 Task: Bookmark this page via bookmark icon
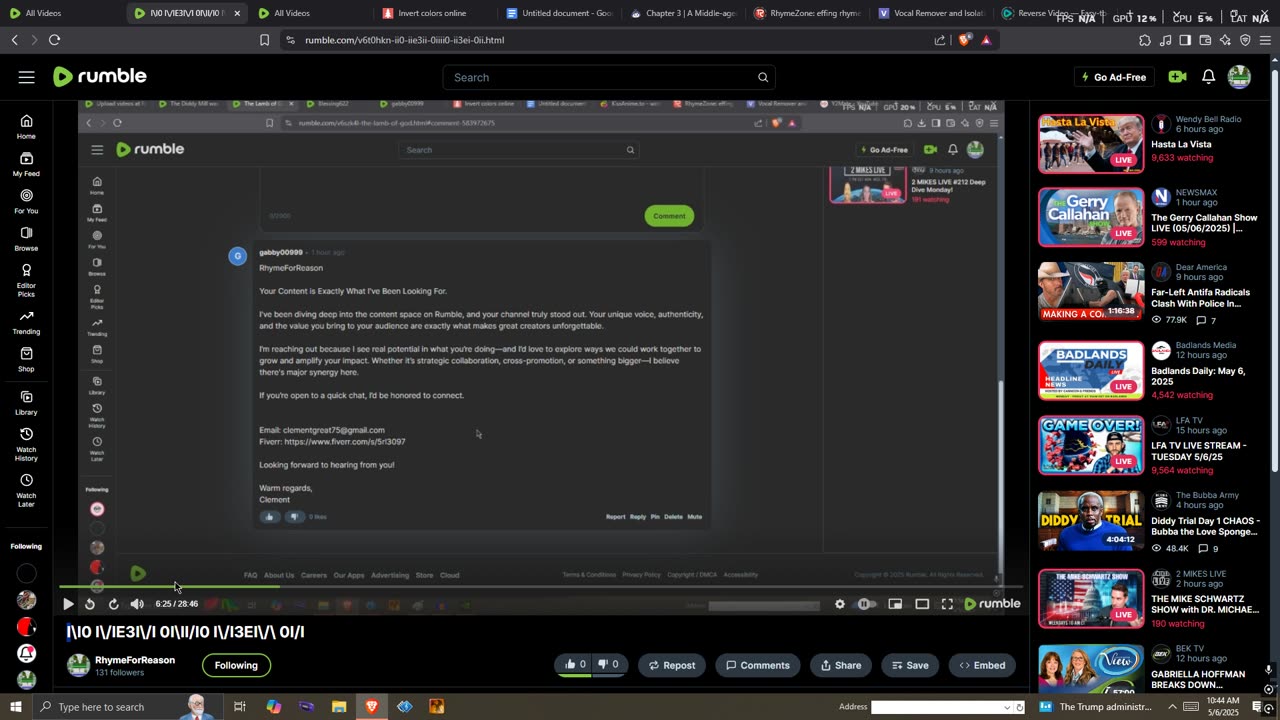pos(264,40)
